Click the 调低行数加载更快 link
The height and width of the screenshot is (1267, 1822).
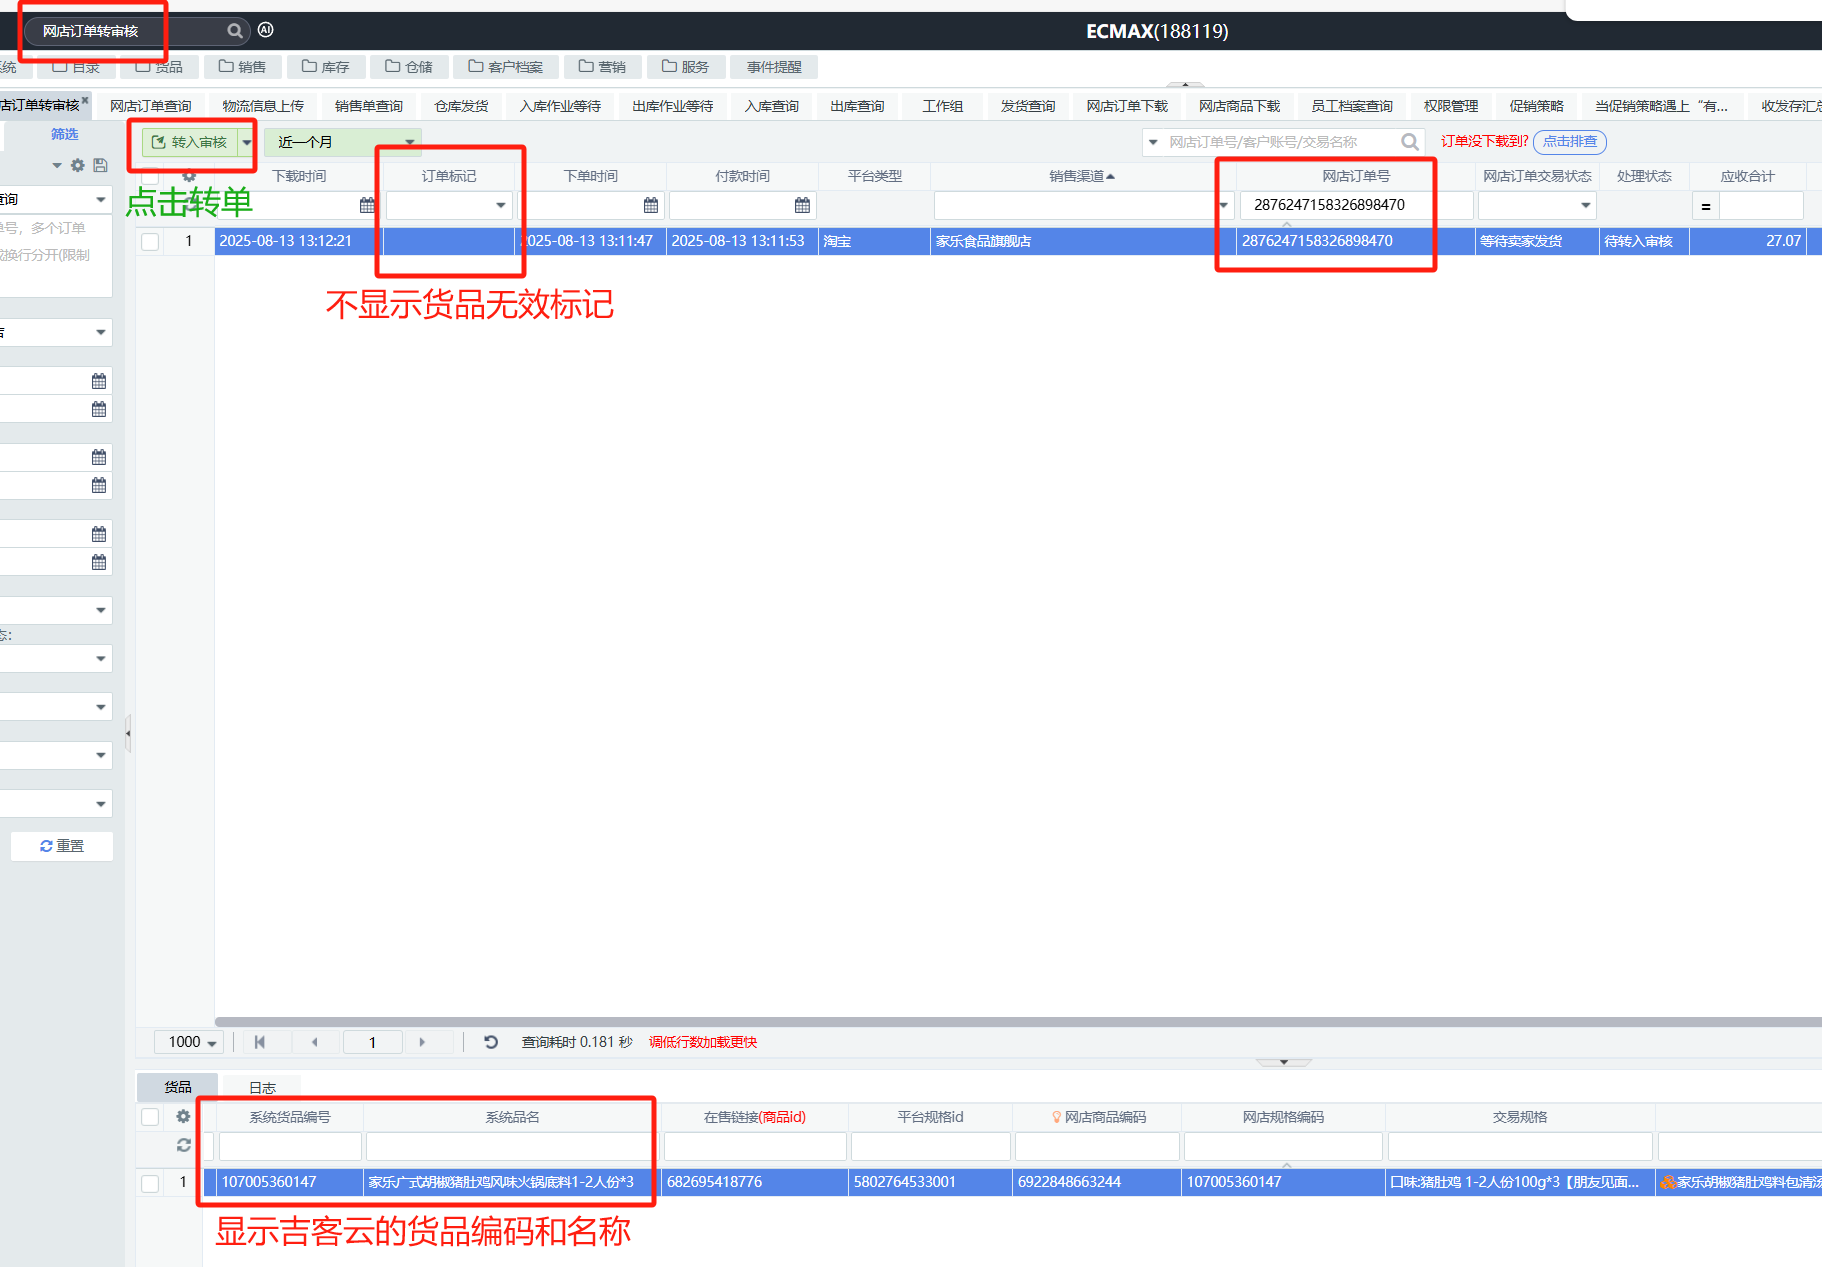(x=703, y=1042)
